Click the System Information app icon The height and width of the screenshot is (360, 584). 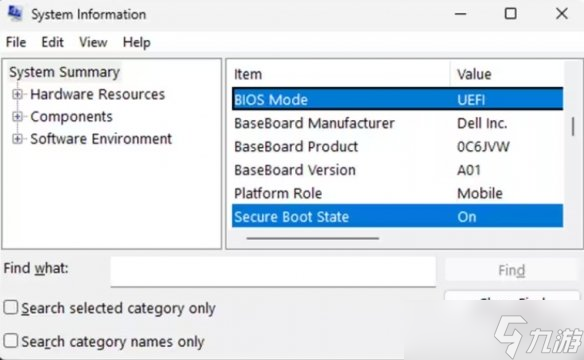tap(15, 14)
